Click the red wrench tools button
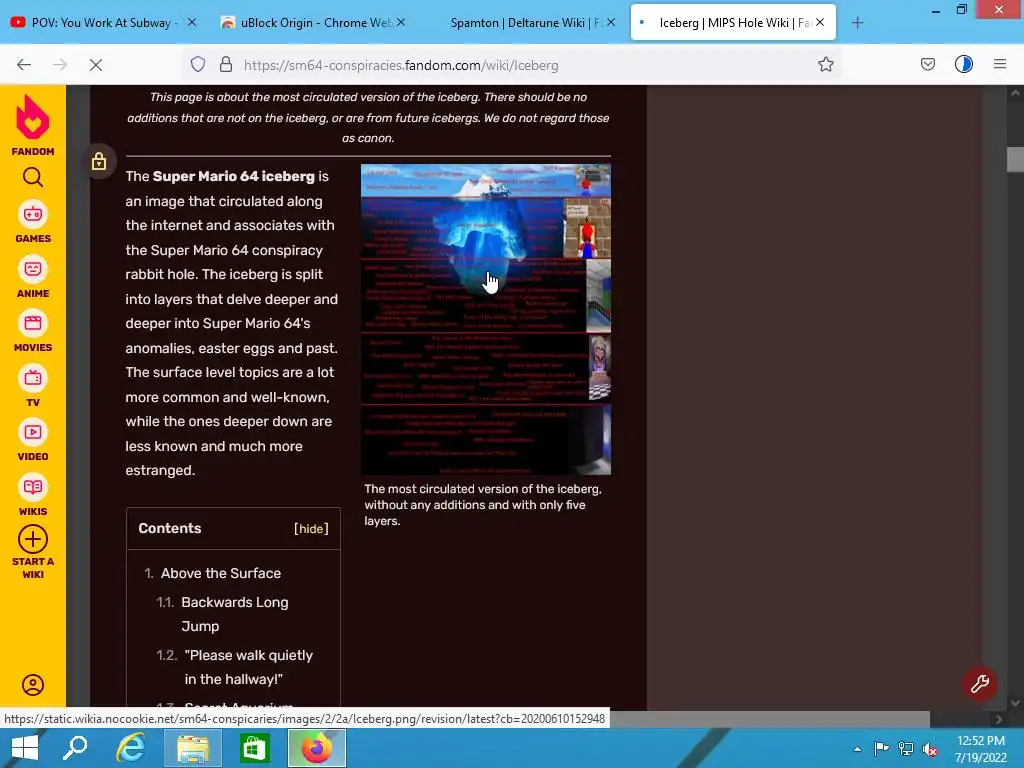Image resolution: width=1024 pixels, height=768 pixels. (980, 684)
